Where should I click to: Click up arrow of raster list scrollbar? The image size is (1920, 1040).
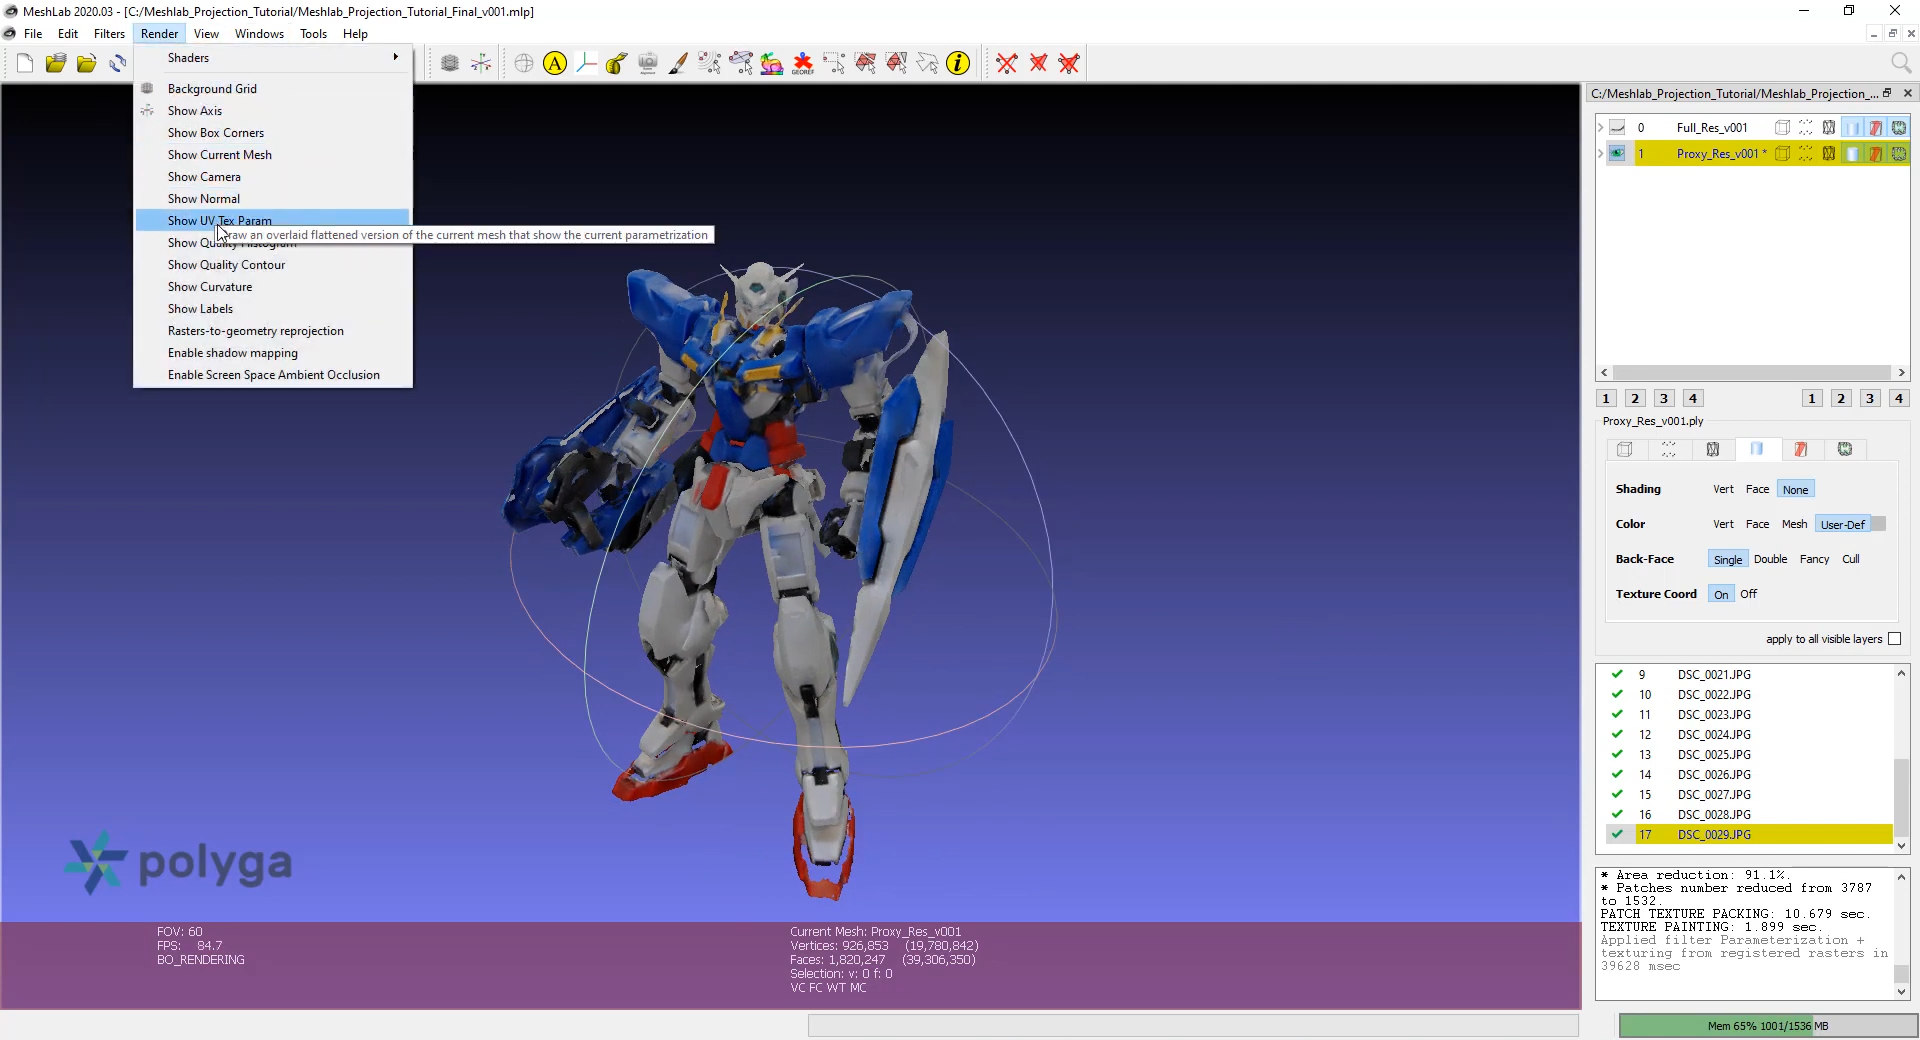(1901, 673)
